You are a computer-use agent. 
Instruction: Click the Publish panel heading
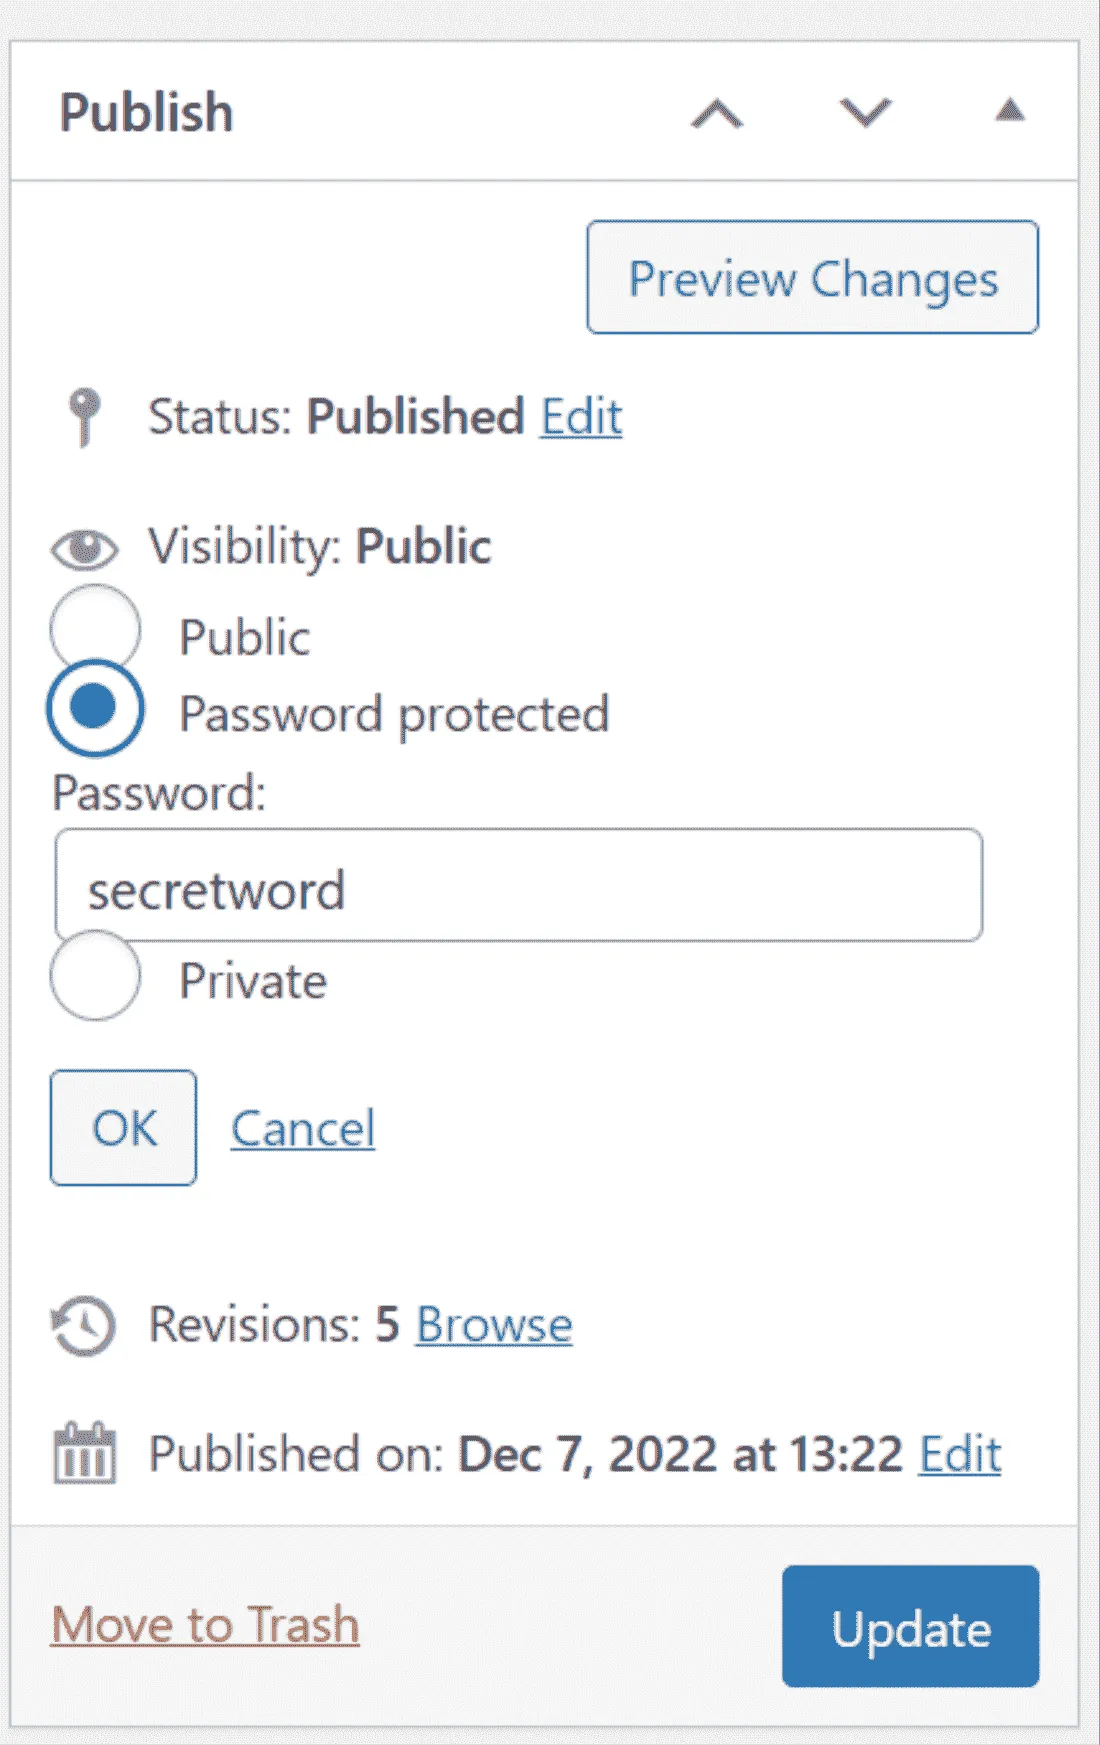[x=146, y=112]
